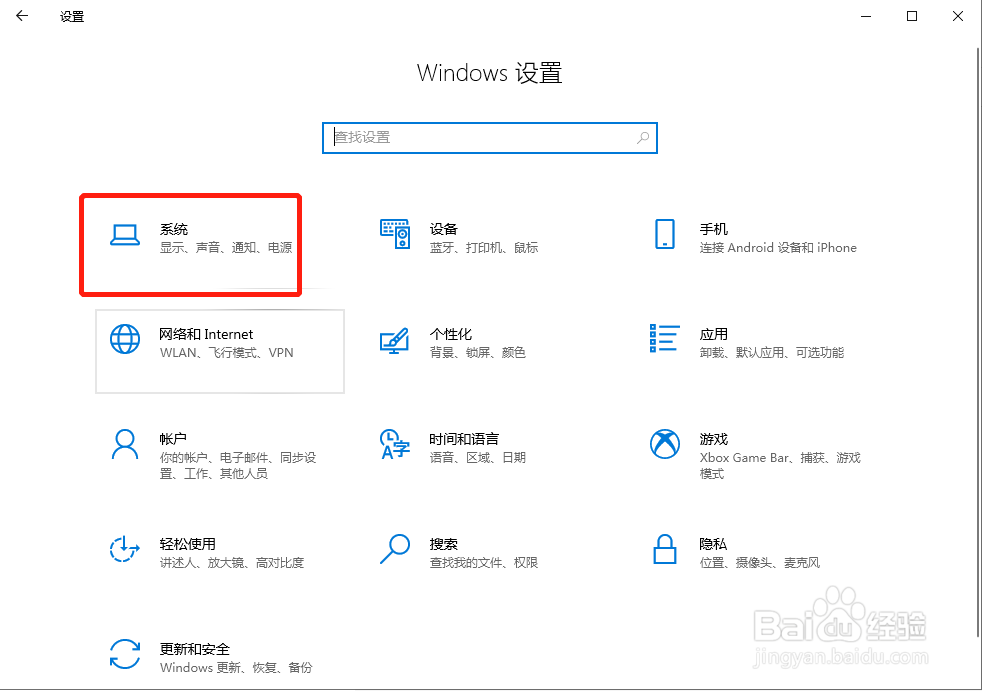The image size is (982, 691).
Task: Open the 隐私 settings title
Action: point(713,544)
